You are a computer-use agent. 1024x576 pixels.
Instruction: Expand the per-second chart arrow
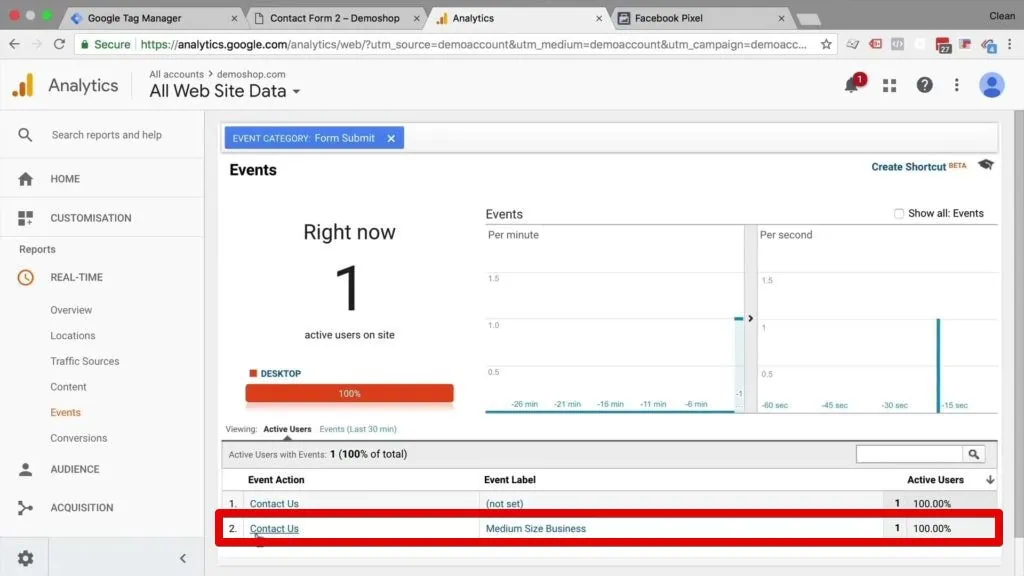pyautogui.click(x=750, y=318)
